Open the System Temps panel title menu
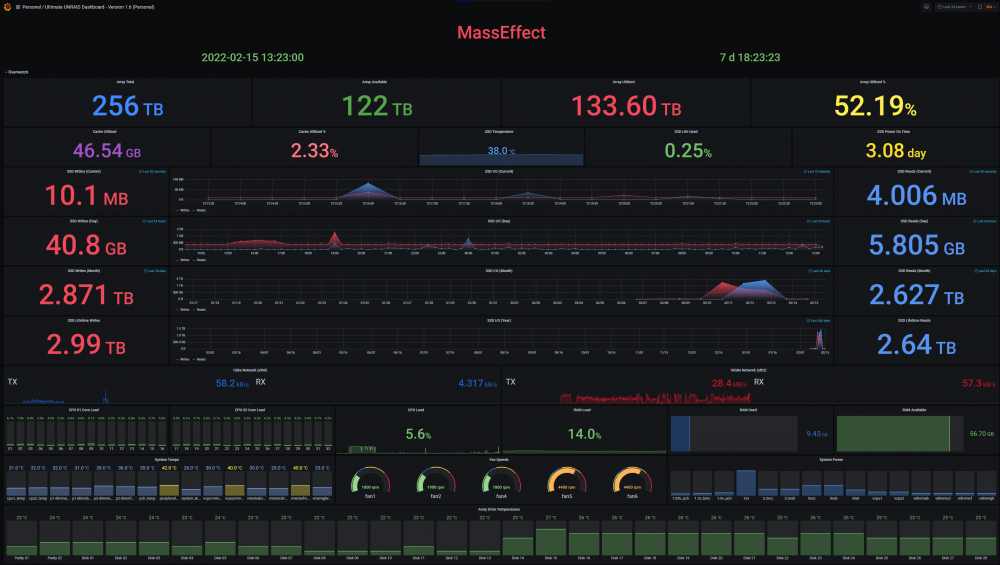This screenshot has height=565, width=1000. point(167,460)
